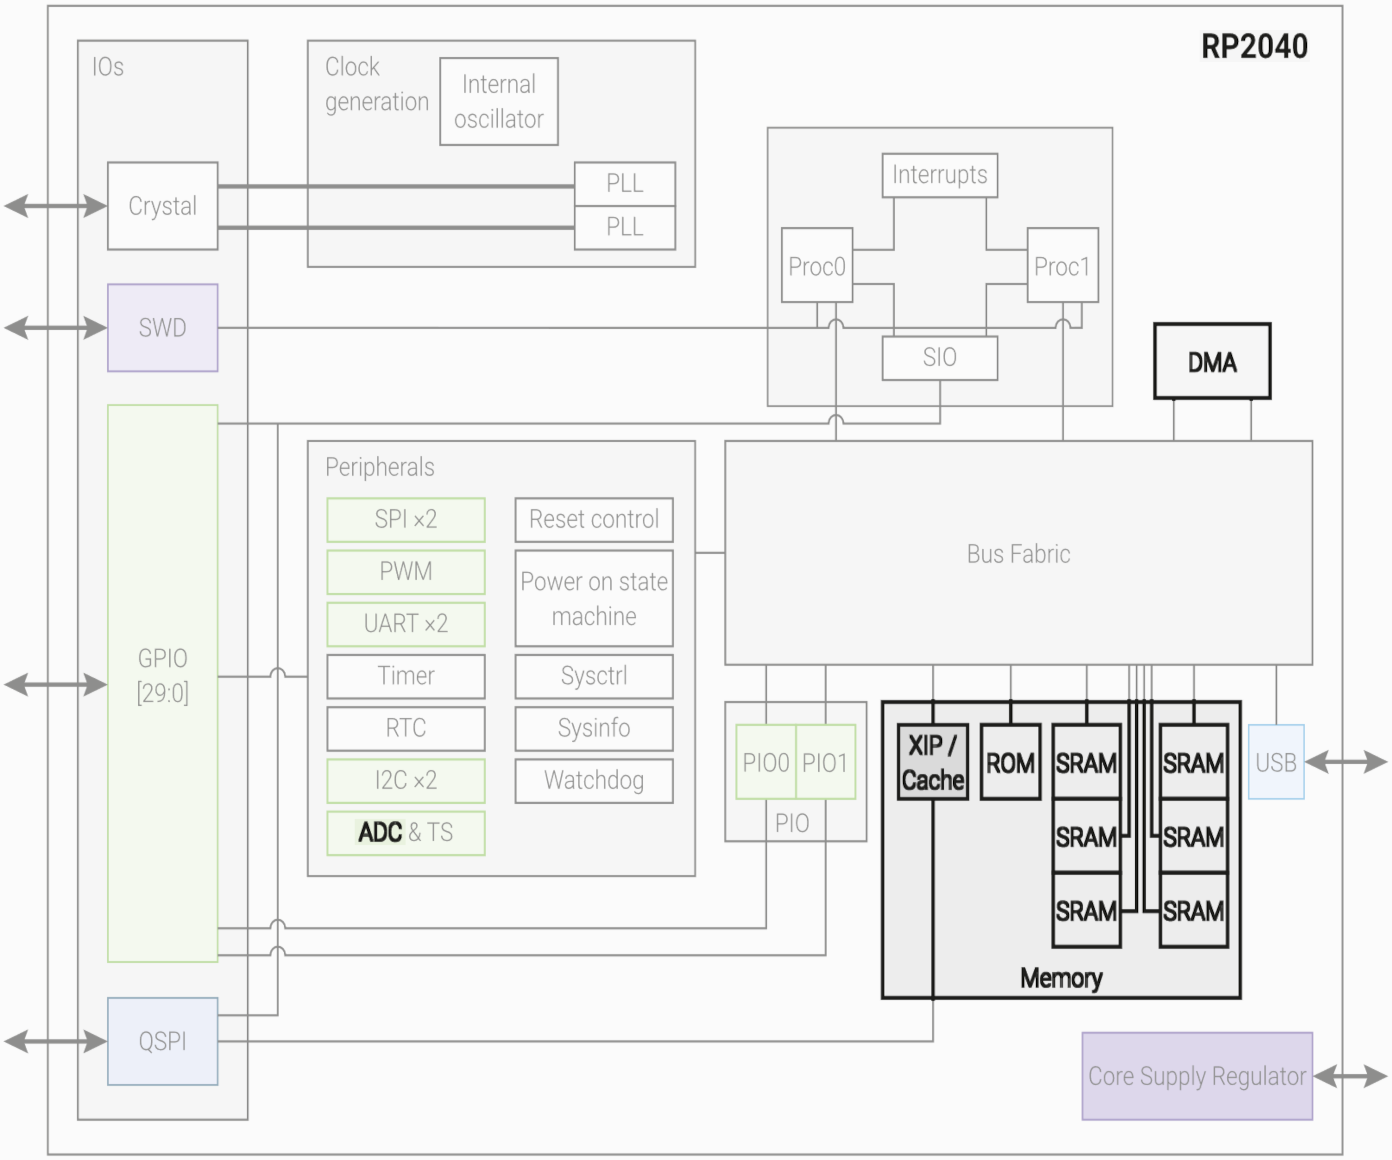Select the XIP / Cache block
Viewport: 1392px width, 1160px height.
[933, 762]
